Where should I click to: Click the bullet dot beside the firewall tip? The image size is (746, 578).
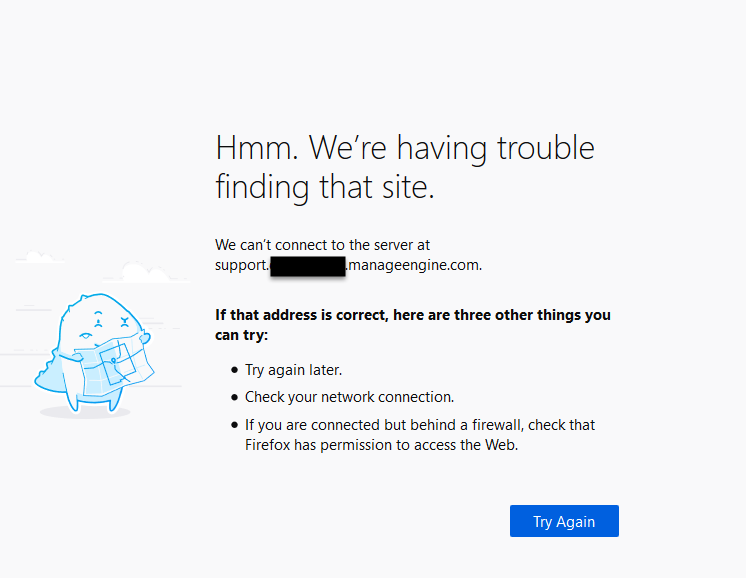coord(234,425)
